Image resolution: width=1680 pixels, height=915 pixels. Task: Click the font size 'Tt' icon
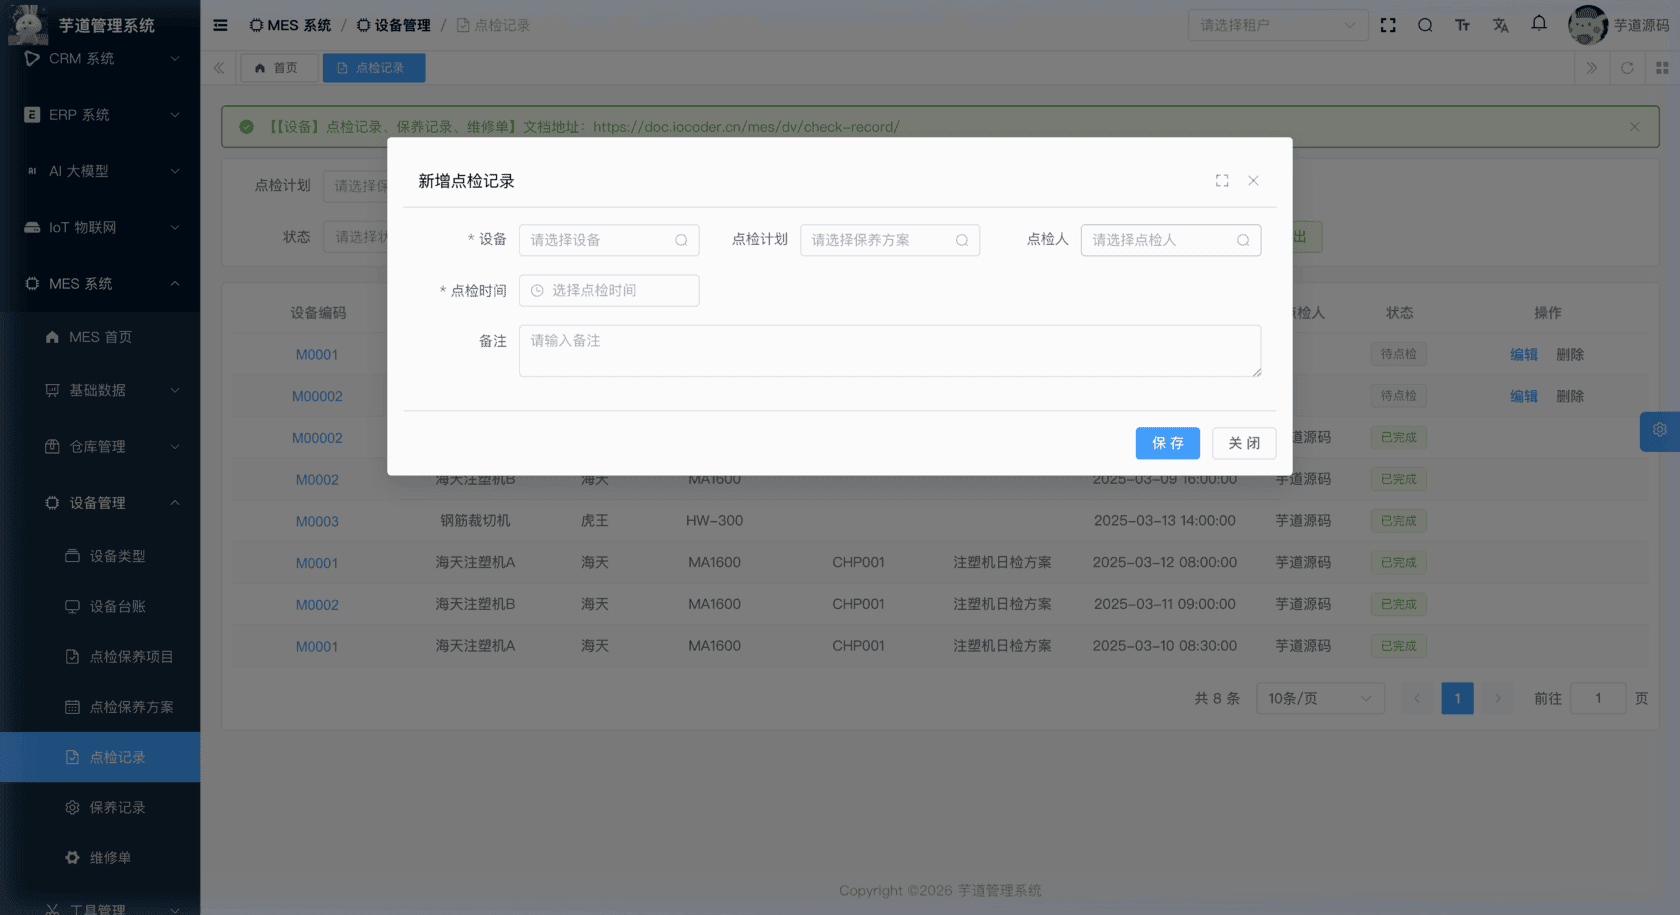pos(1462,25)
